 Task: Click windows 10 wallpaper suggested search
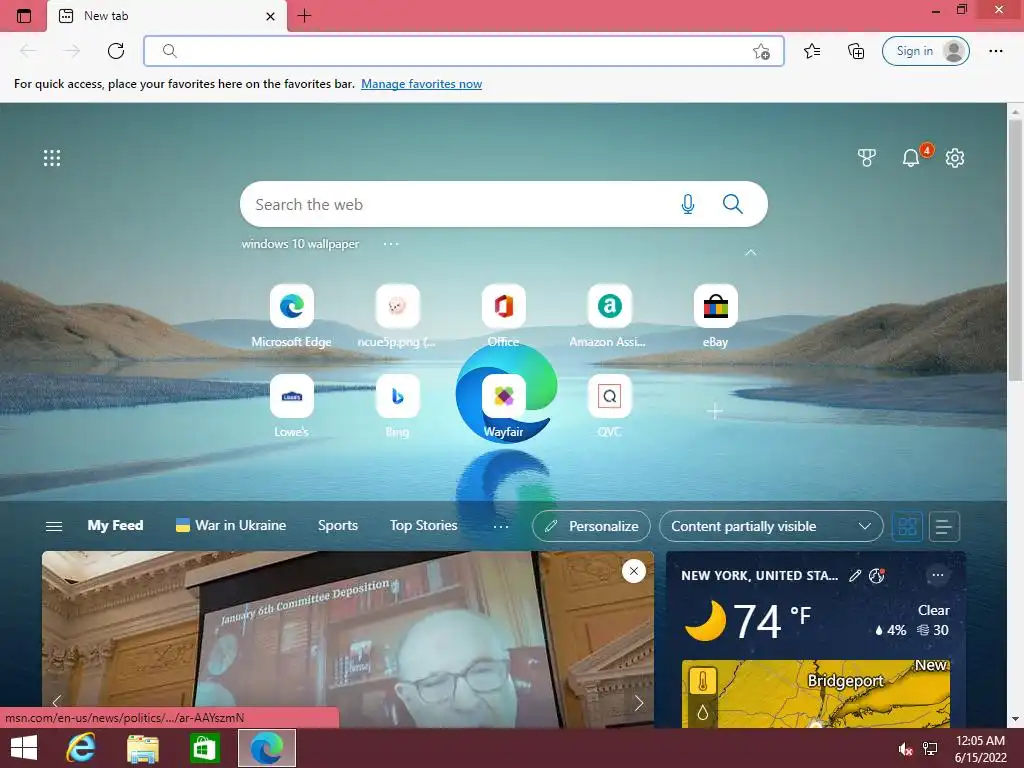pos(300,244)
